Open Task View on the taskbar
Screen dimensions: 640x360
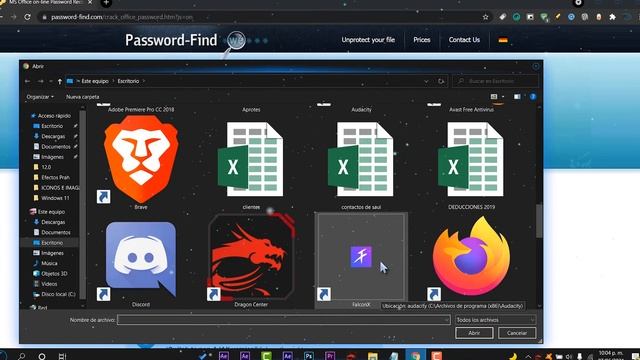coord(62,356)
